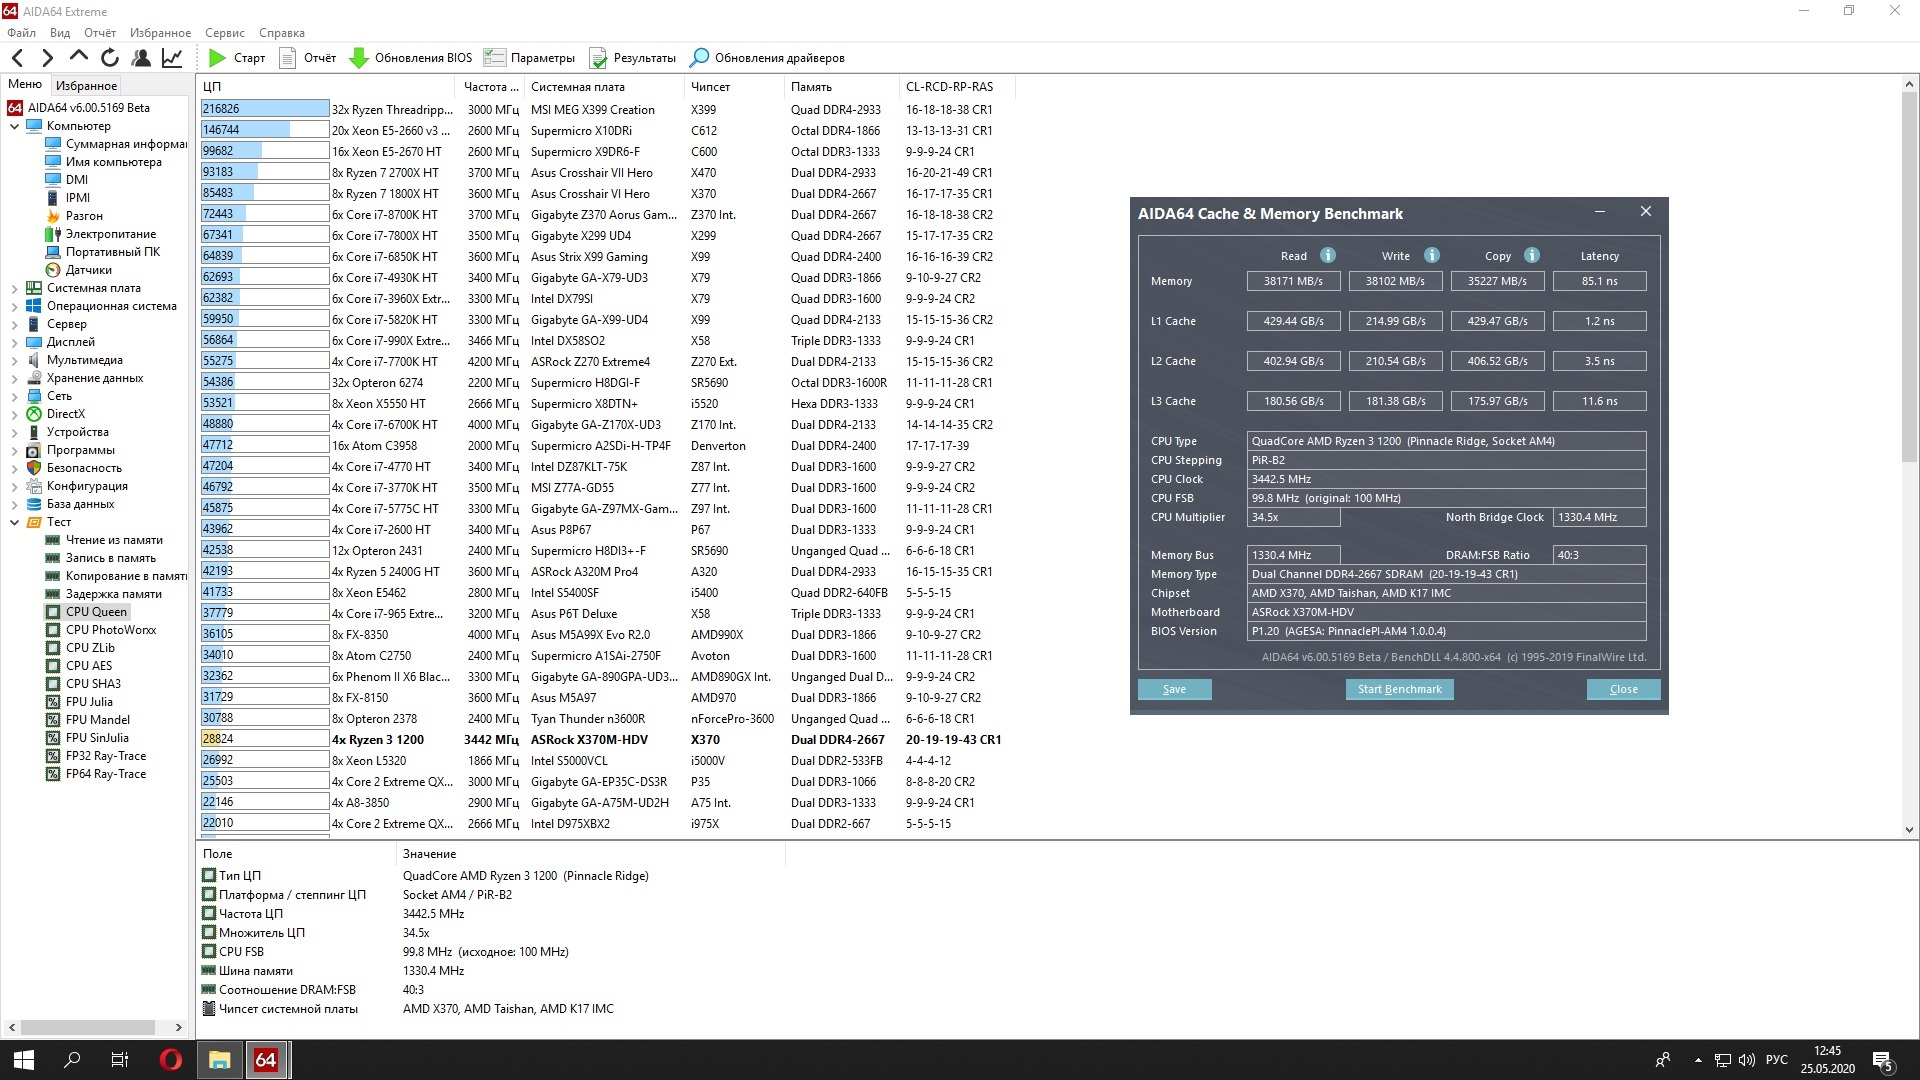The width and height of the screenshot is (1920, 1080).
Task: Click the Write info icon in benchmark
Action: pyautogui.click(x=1432, y=255)
